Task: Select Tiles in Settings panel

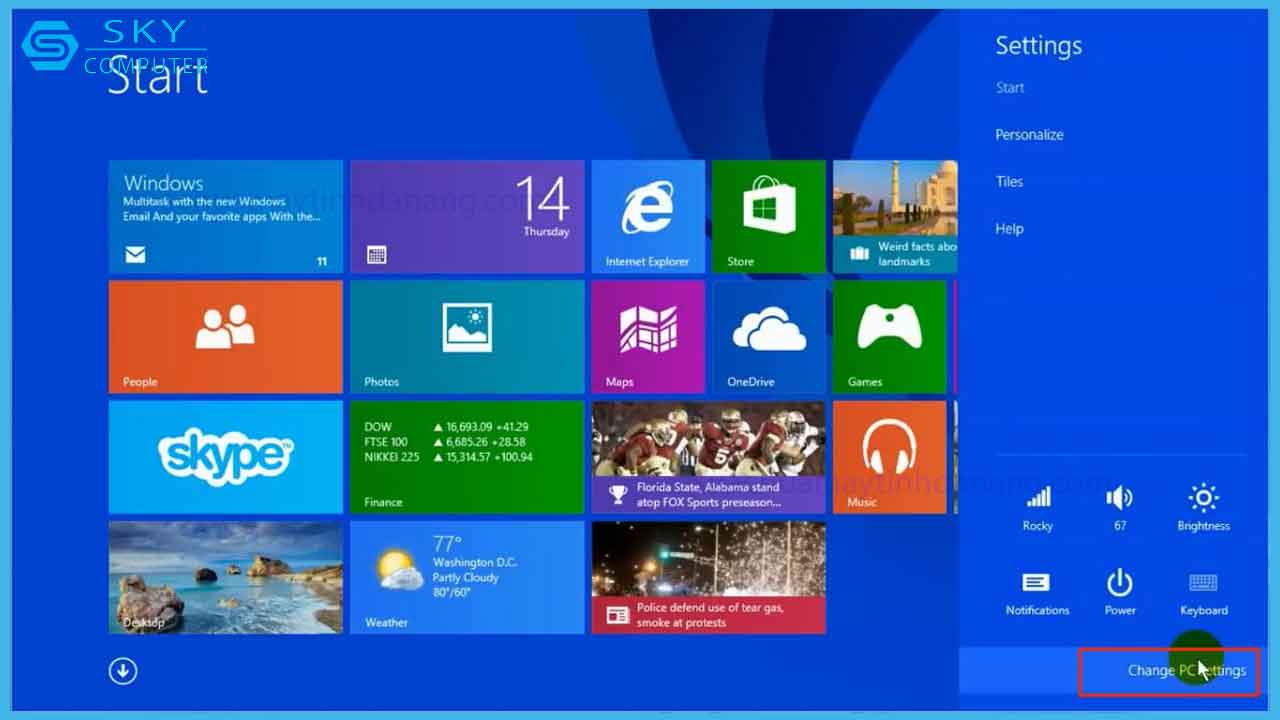Action: click(x=1009, y=182)
